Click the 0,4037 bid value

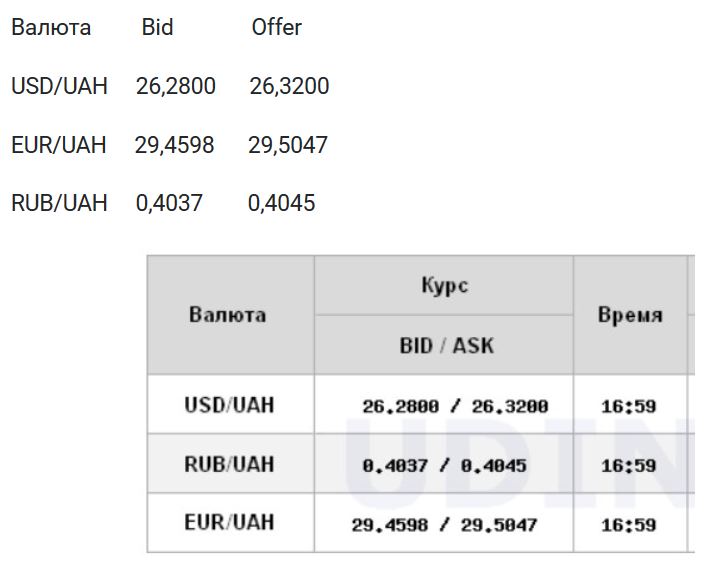[x=169, y=204]
